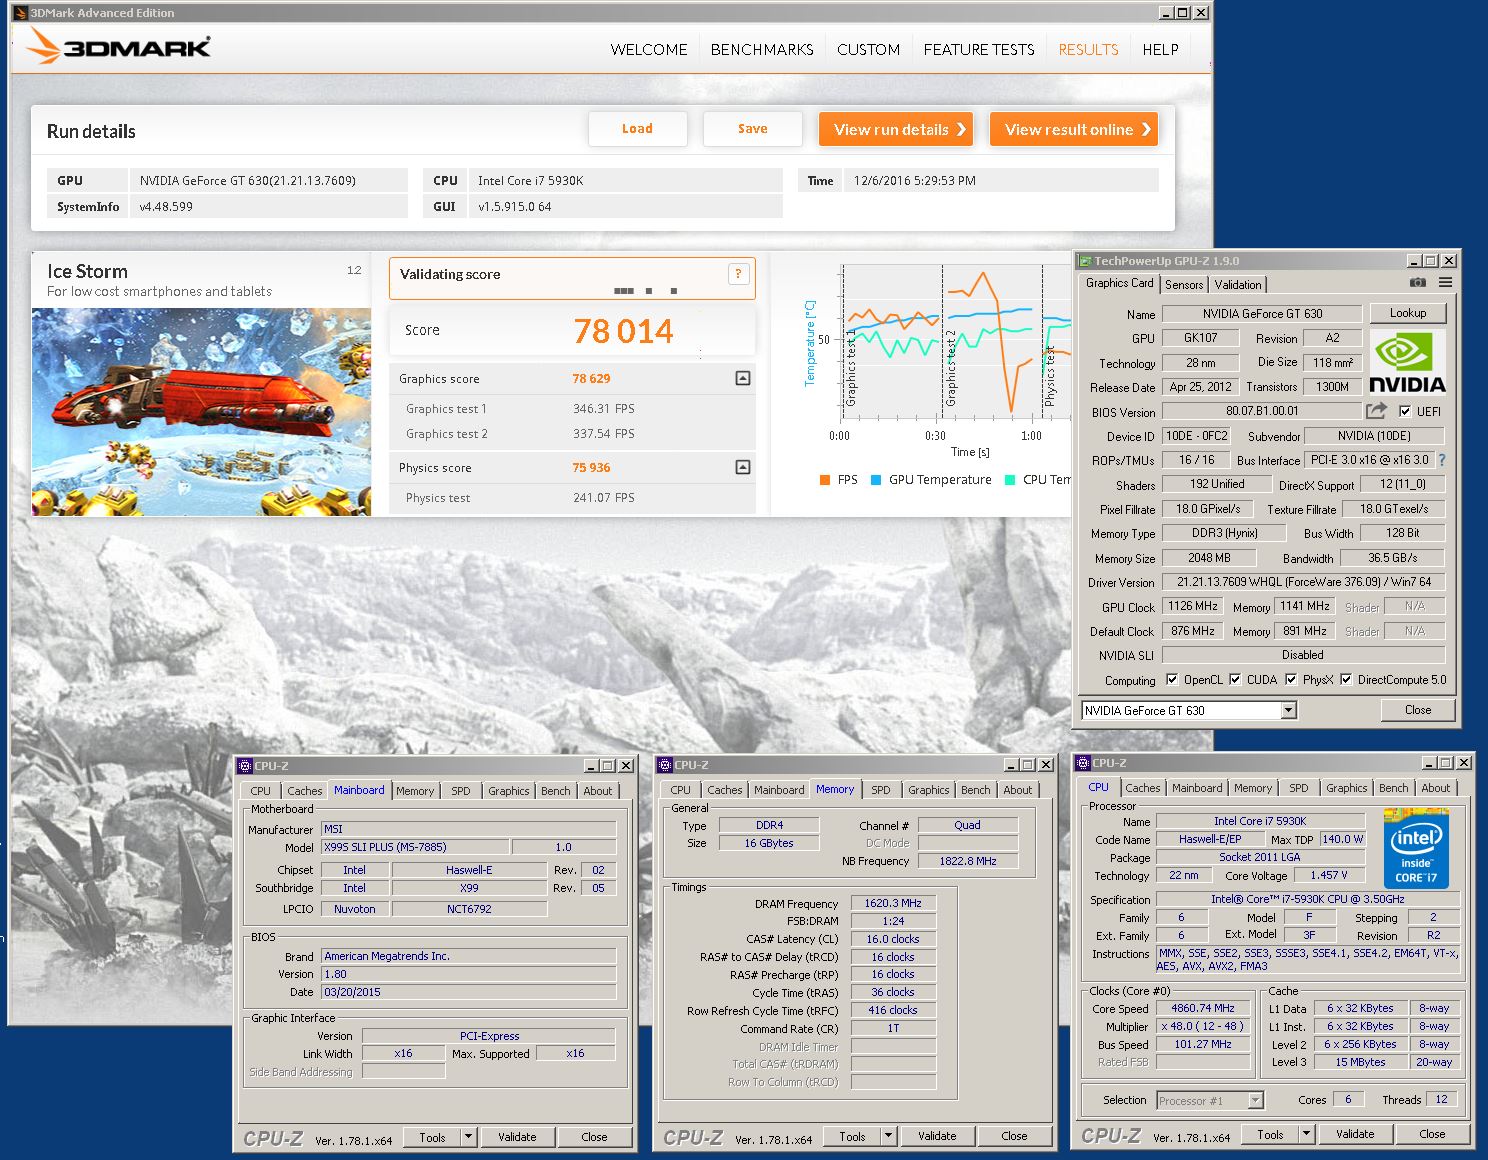Click the orange FPS legend swatch

[x=825, y=480]
